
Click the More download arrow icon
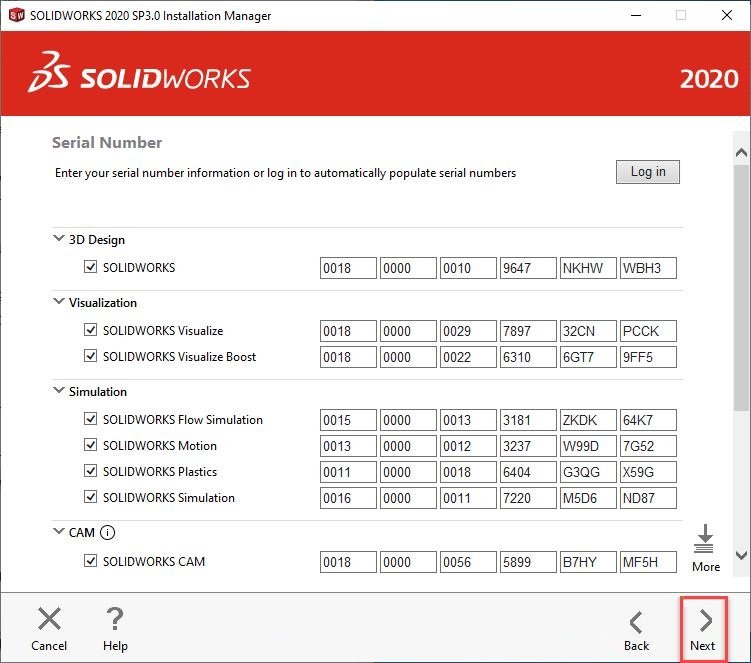click(x=704, y=538)
